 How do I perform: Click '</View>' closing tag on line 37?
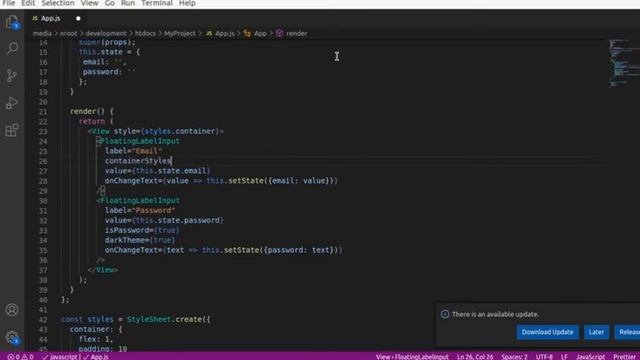click(103, 270)
